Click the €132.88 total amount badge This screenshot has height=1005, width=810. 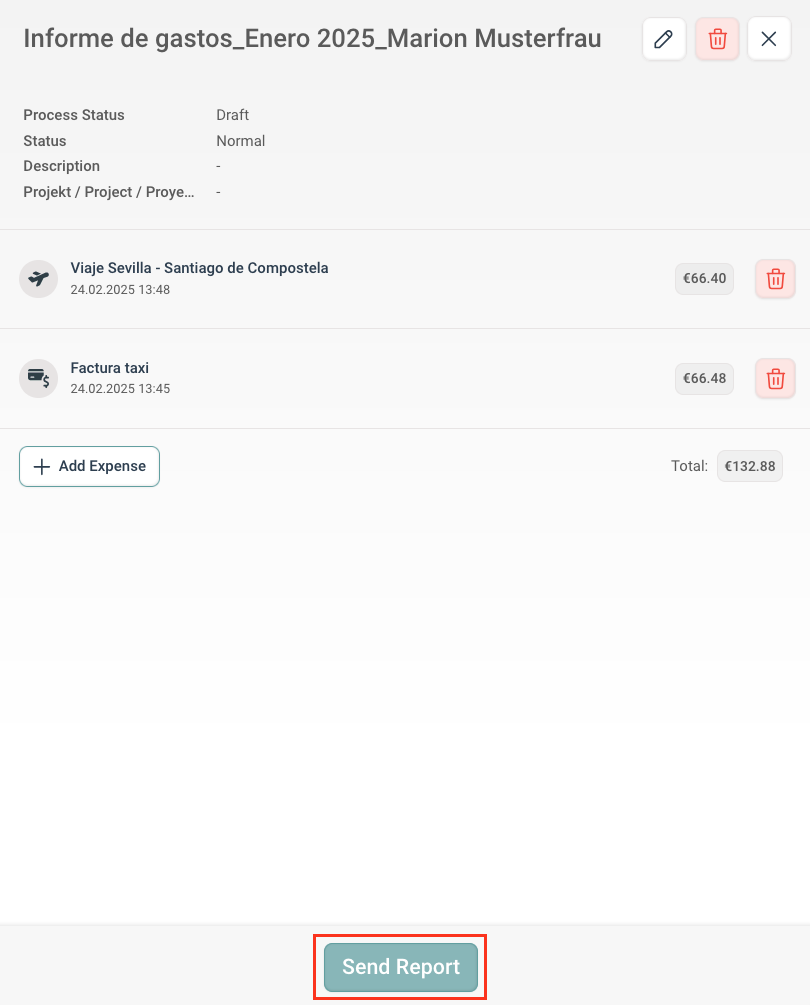749,466
